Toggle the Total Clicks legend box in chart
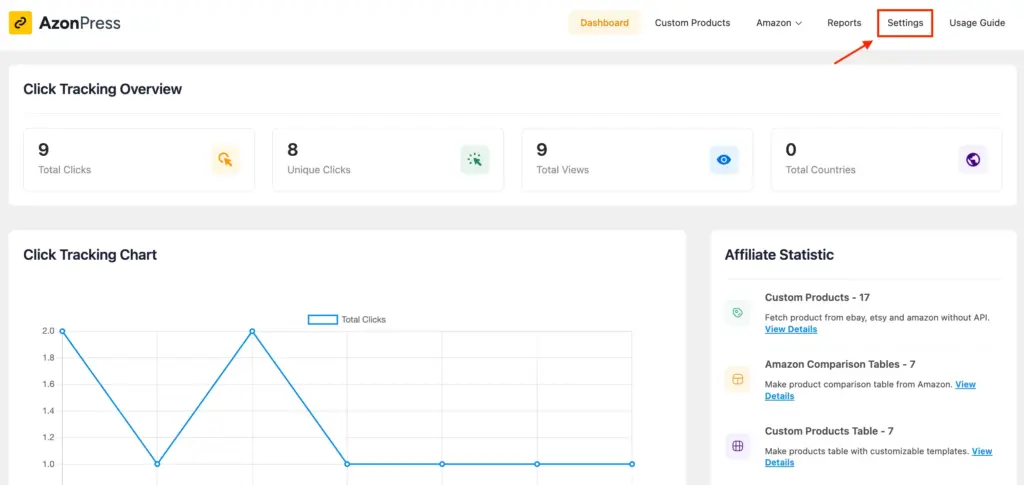The width and height of the screenshot is (1024, 485). [323, 320]
